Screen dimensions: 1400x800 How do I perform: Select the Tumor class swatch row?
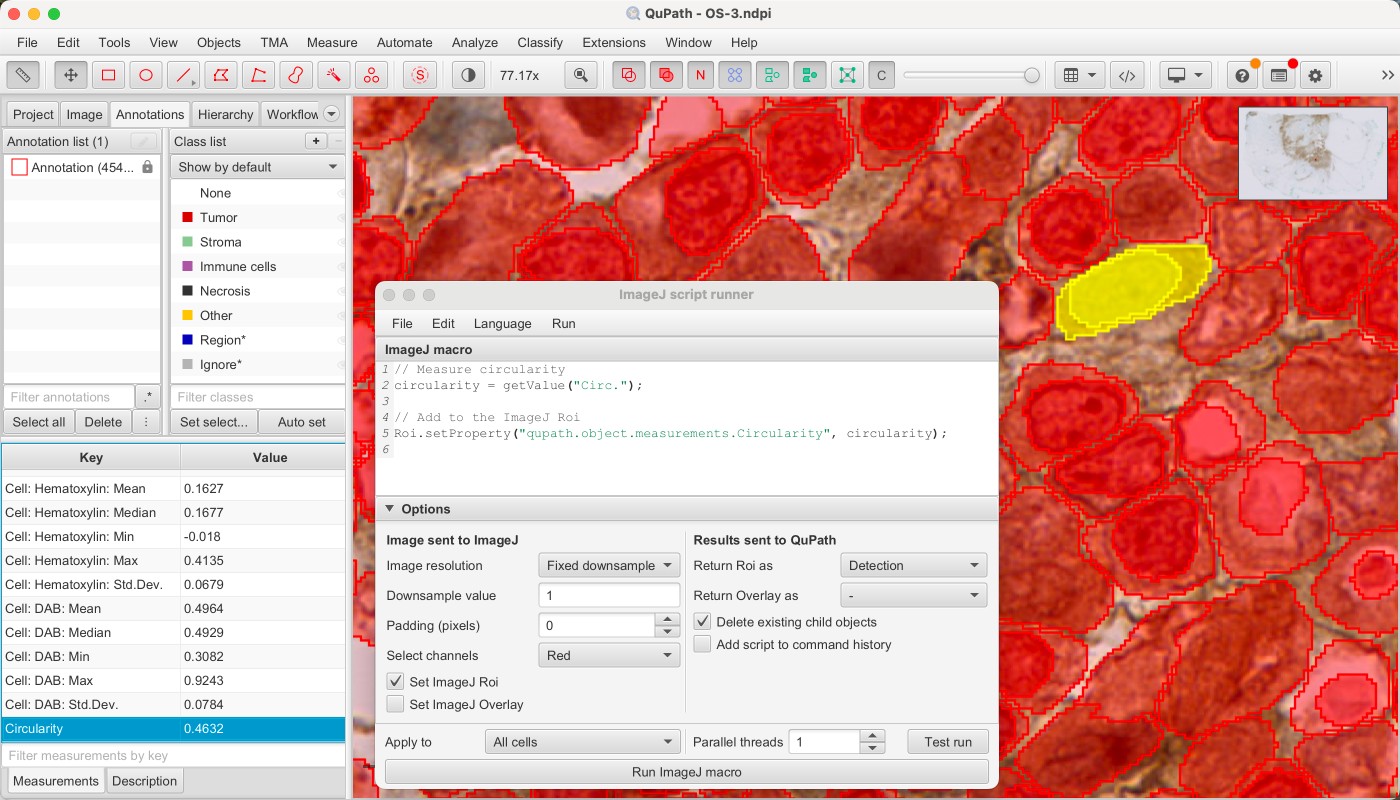(x=258, y=217)
